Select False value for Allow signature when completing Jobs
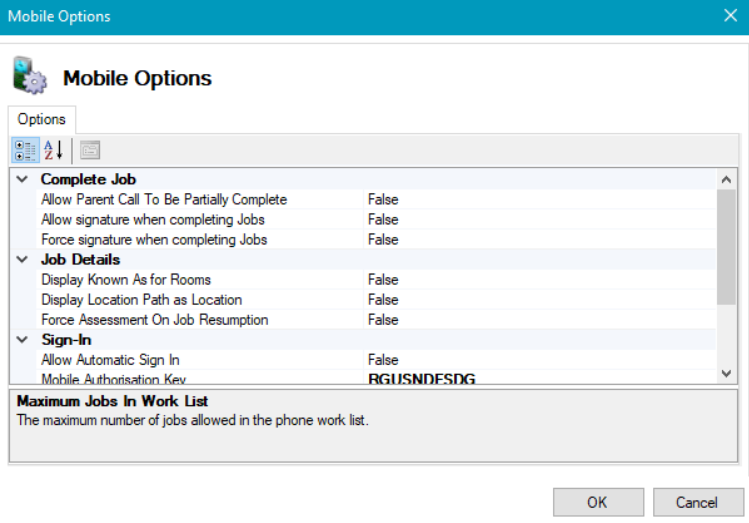The width and height of the screenshot is (749, 523). [x=383, y=219]
